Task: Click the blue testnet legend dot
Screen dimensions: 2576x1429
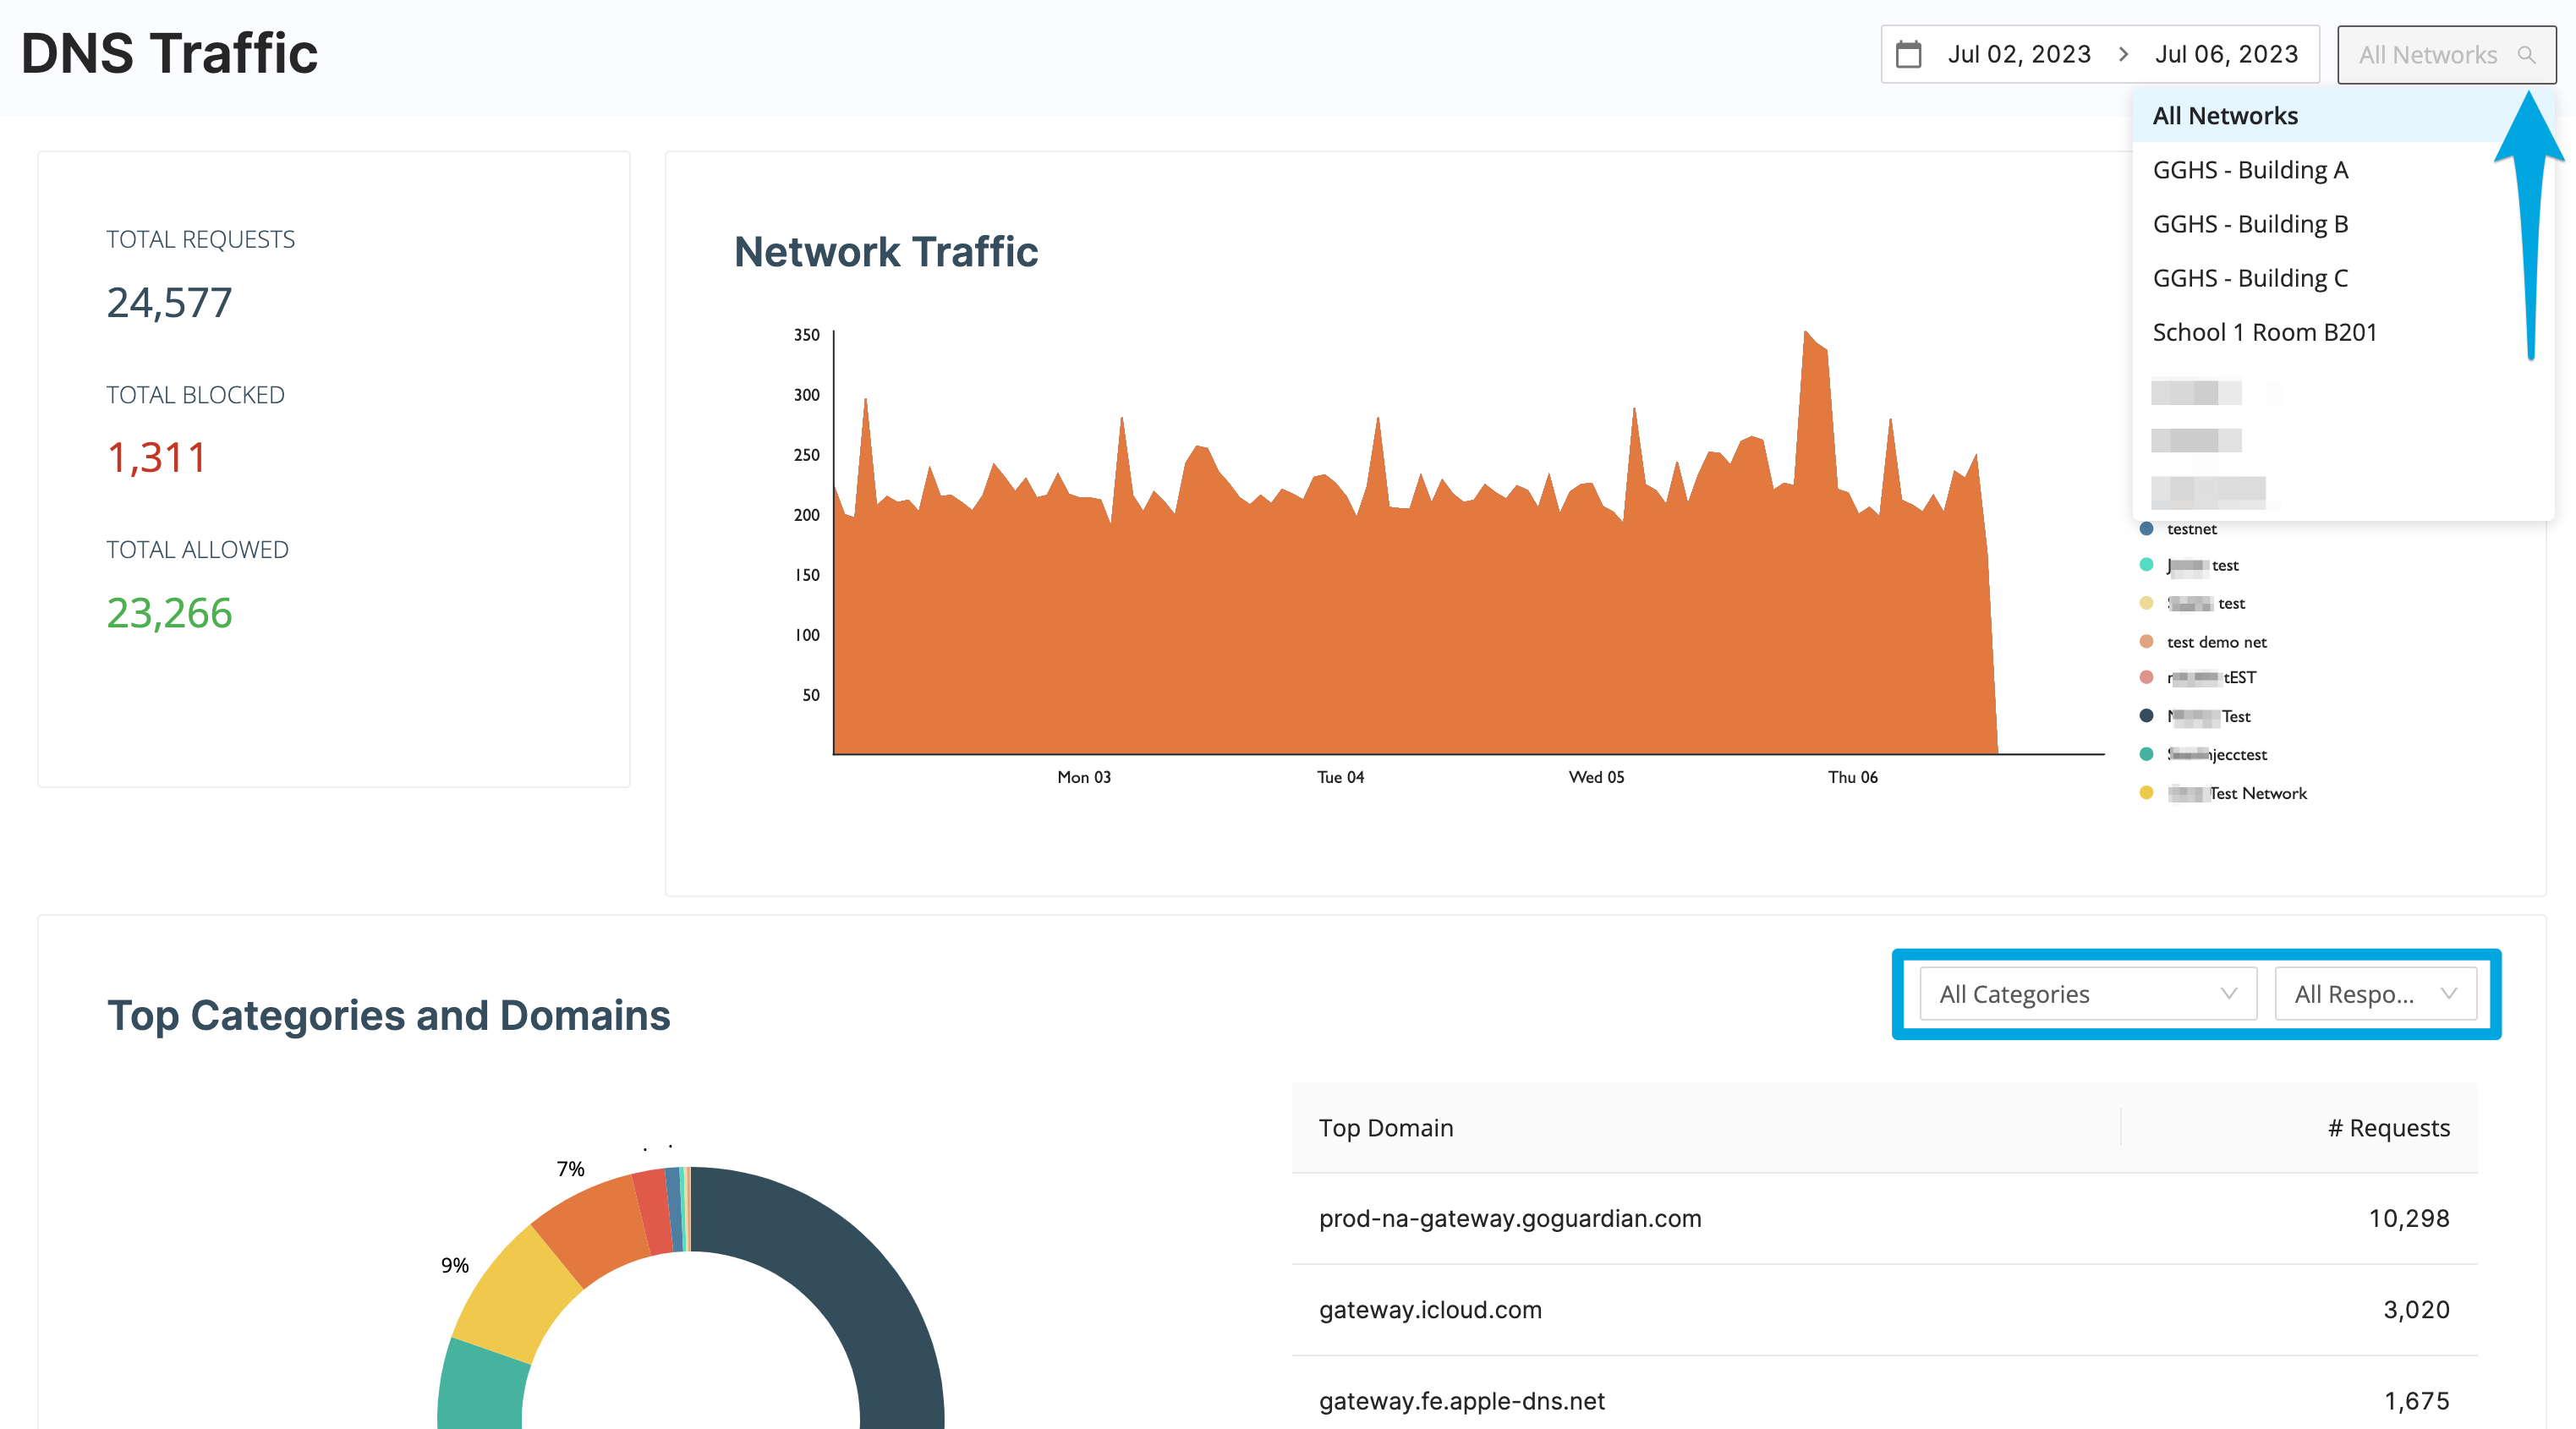Action: pos(2146,529)
